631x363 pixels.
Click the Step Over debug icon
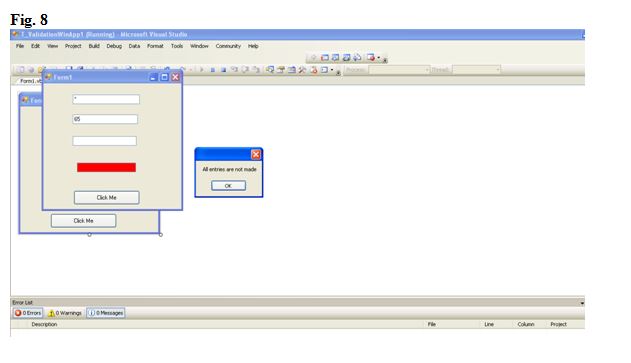245,70
